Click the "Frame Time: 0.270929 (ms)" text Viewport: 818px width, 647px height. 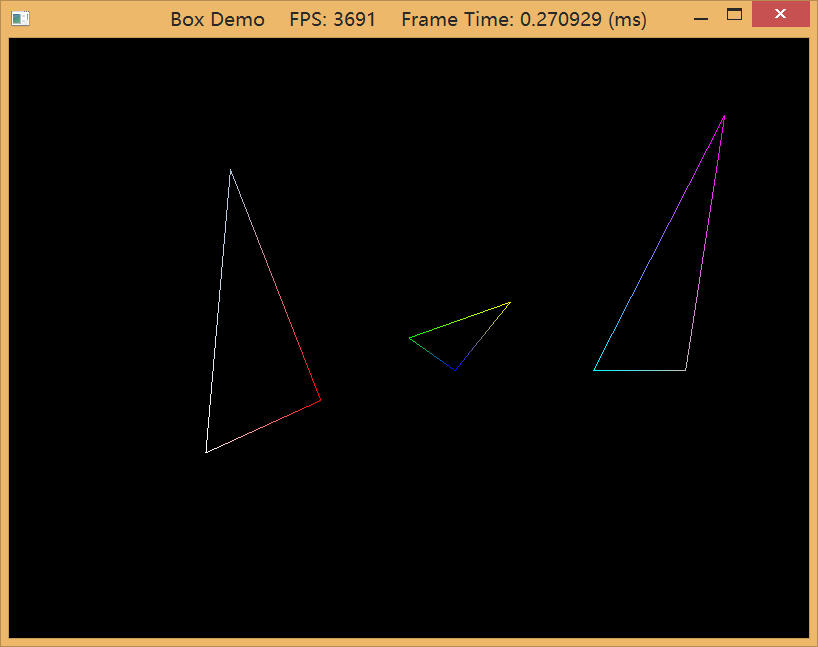point(524,20)
